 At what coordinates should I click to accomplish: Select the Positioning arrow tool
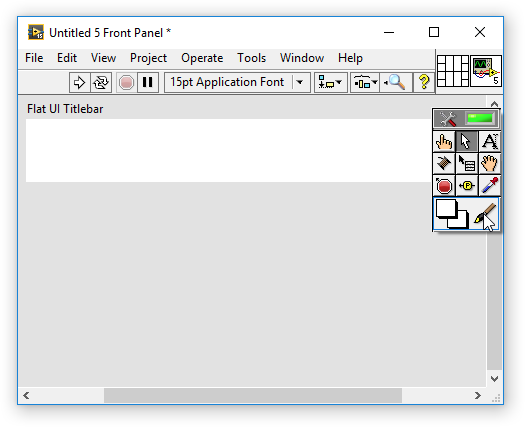click(467, 141)
